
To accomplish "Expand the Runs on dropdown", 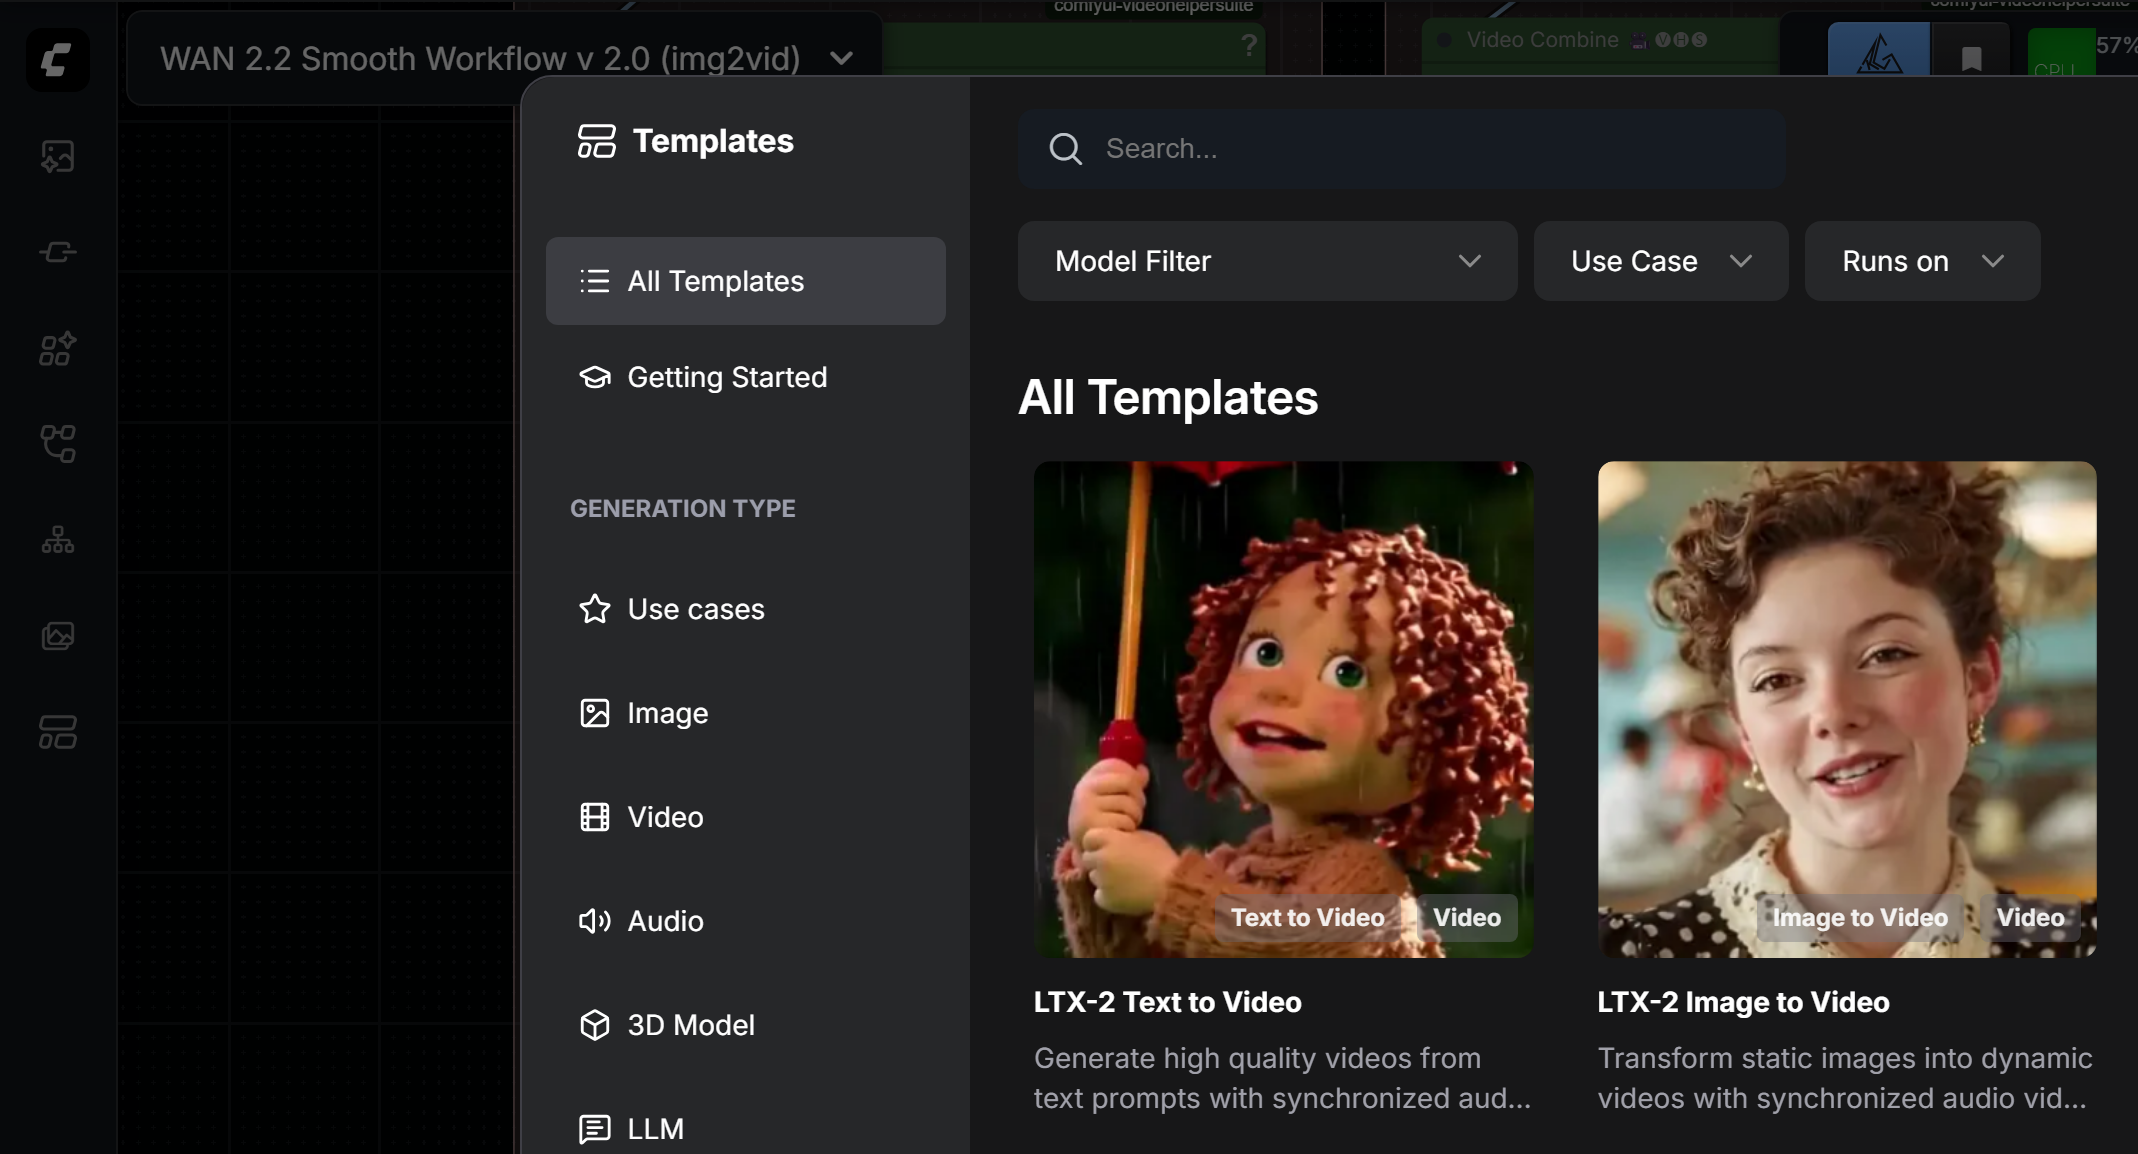I will [1921, 261].
